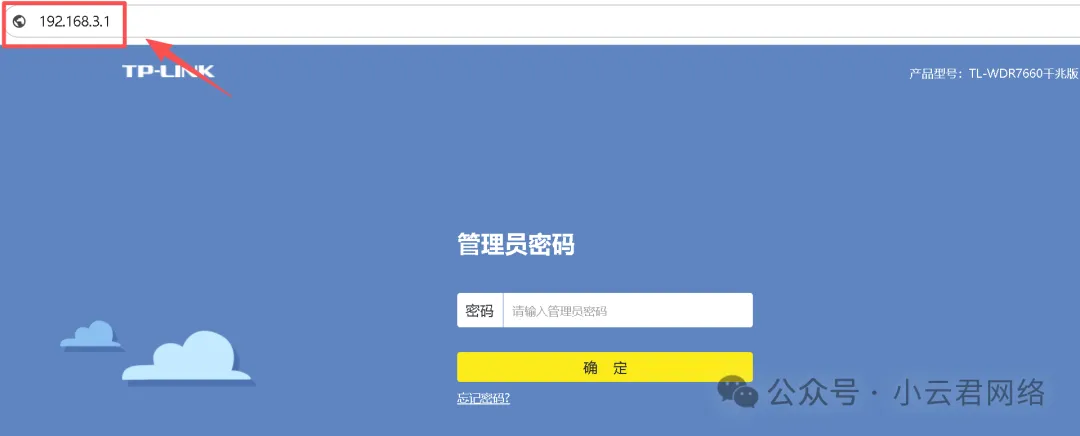Click the small cloud illustration
1080x436 pixels.
(88, 335)
